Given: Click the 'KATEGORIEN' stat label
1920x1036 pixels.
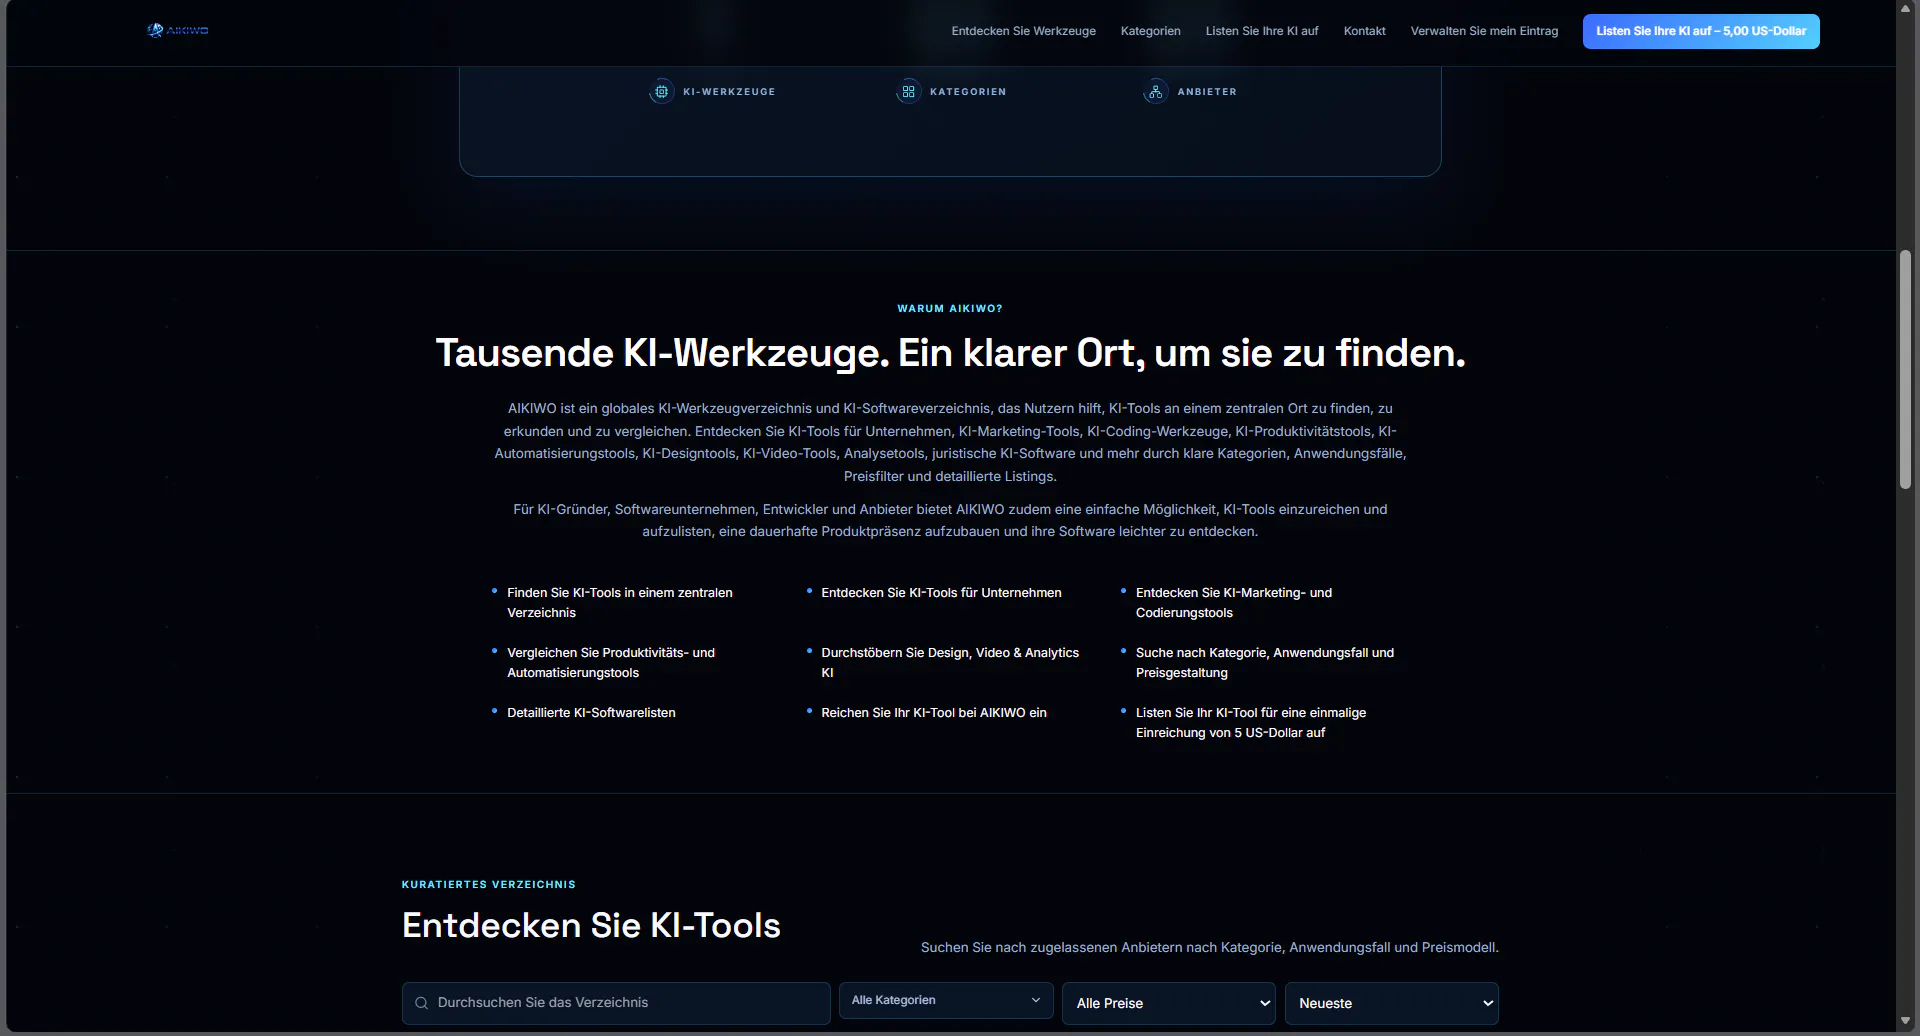Looking at the screenshot, I should pos(968,92).
